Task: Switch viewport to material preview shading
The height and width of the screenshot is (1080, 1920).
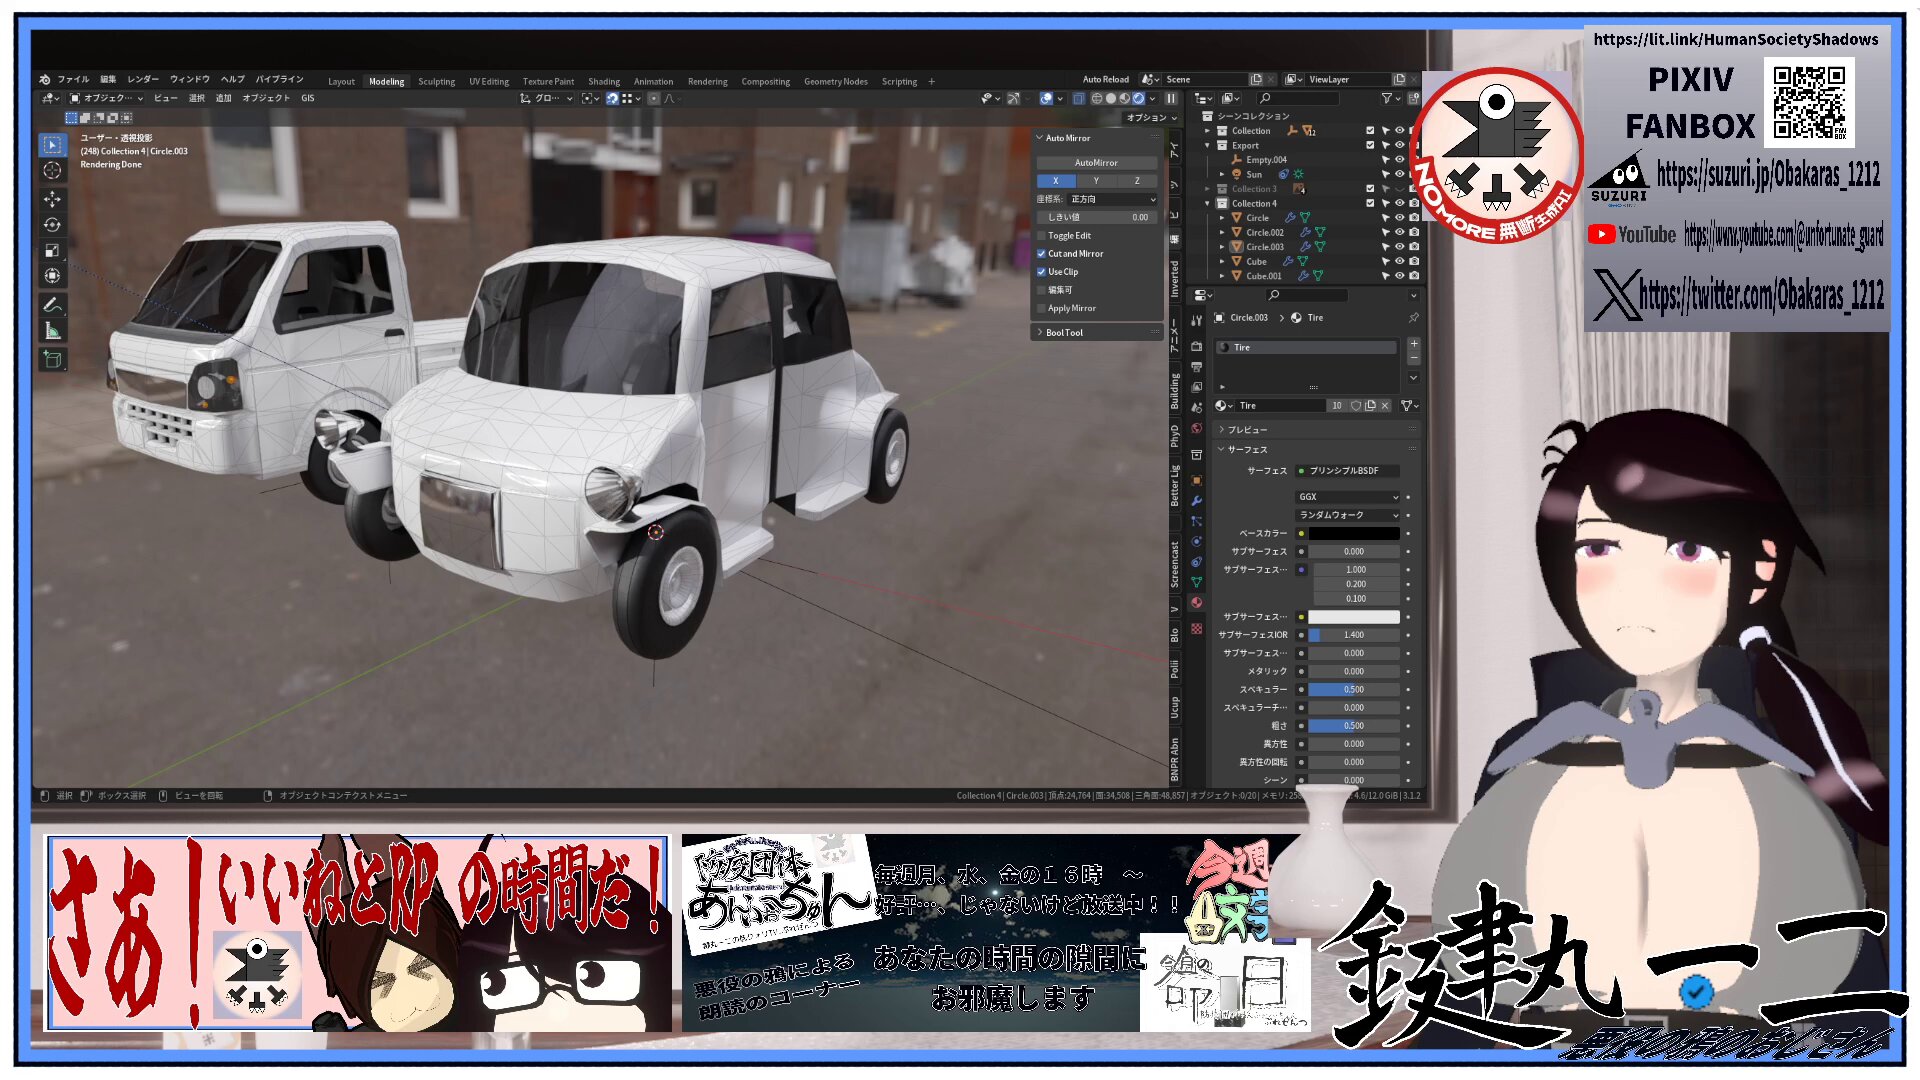Action: 1125,98
